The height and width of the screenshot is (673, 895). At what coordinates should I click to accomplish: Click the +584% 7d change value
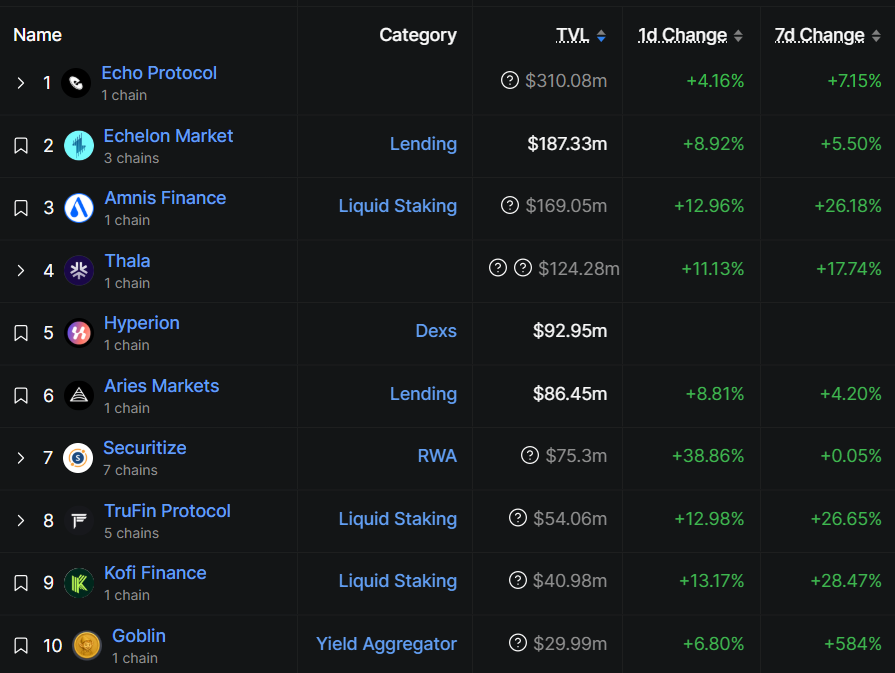pyautogui.click(x=853, y=644)
